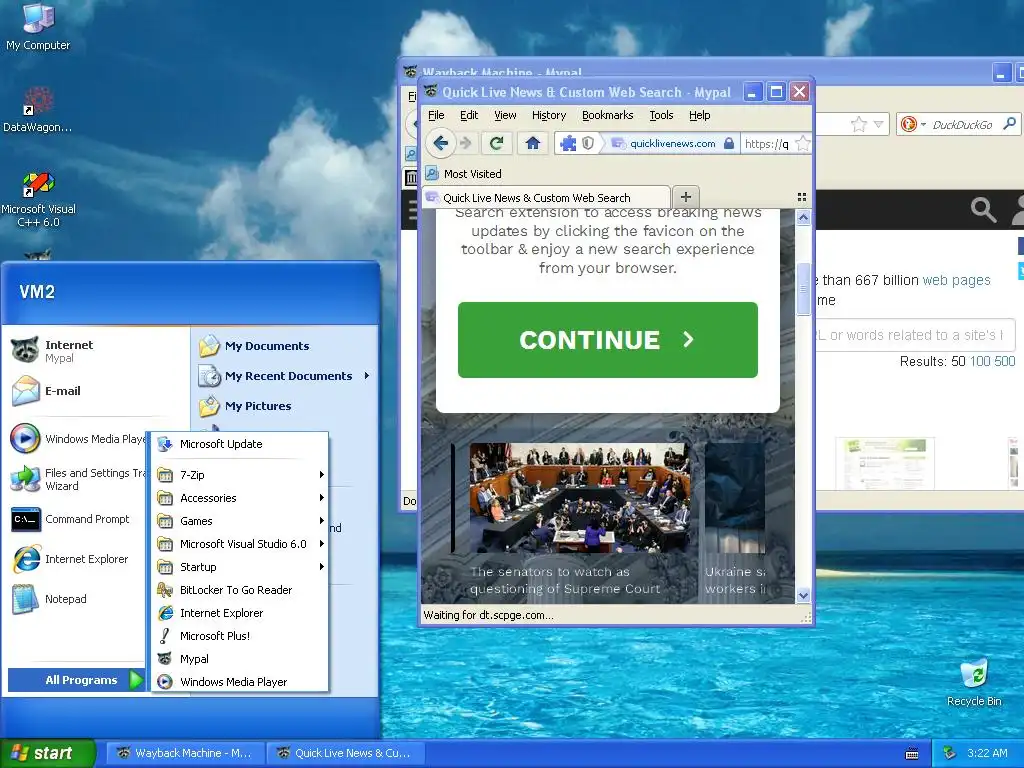Open search engine dropdown next to DuckDuckGo icon
The image size is (1024, 768).
pos(923,124)
